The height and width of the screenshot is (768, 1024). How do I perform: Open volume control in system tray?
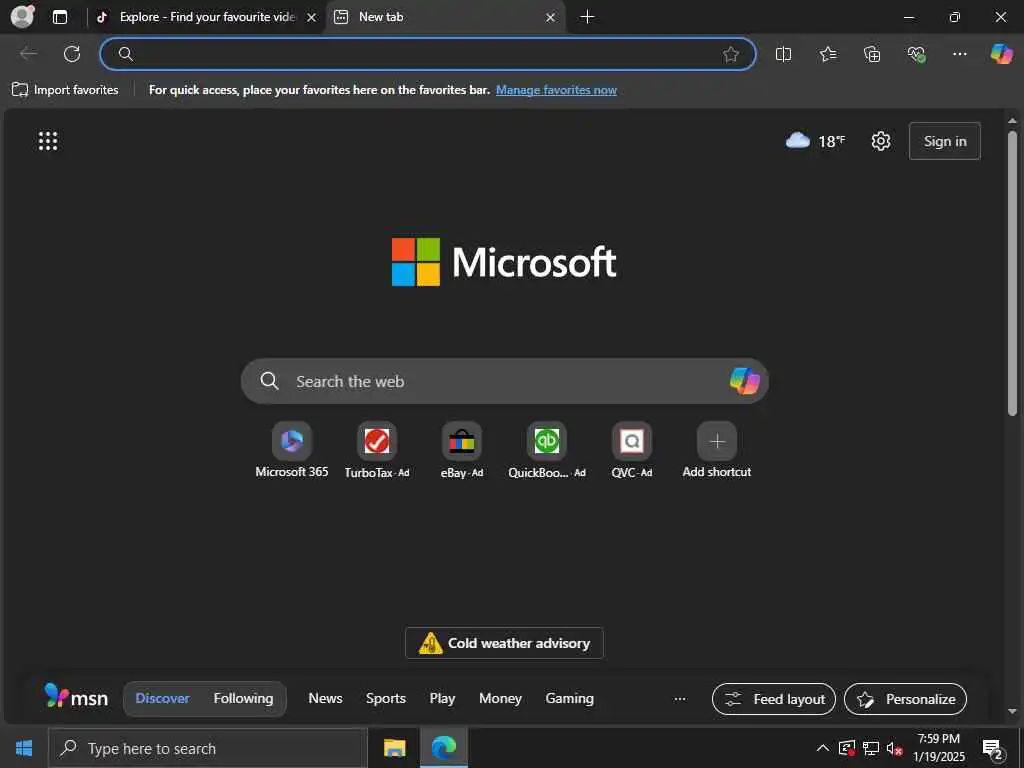894,748
